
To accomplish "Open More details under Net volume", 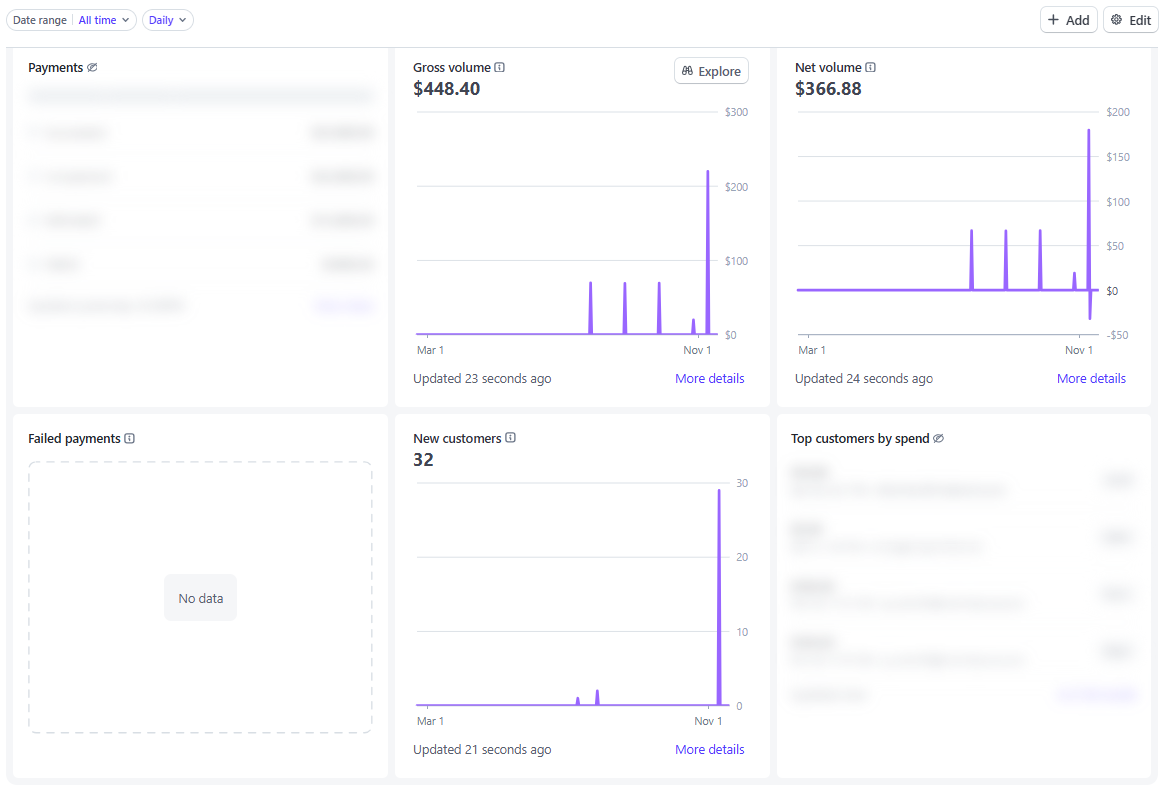I will (1091, 378).
